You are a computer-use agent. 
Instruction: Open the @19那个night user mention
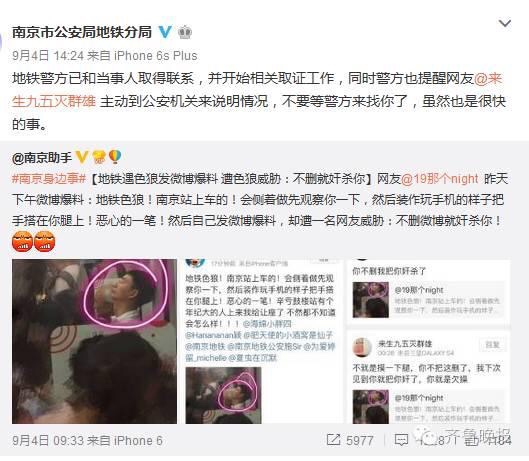439,179
